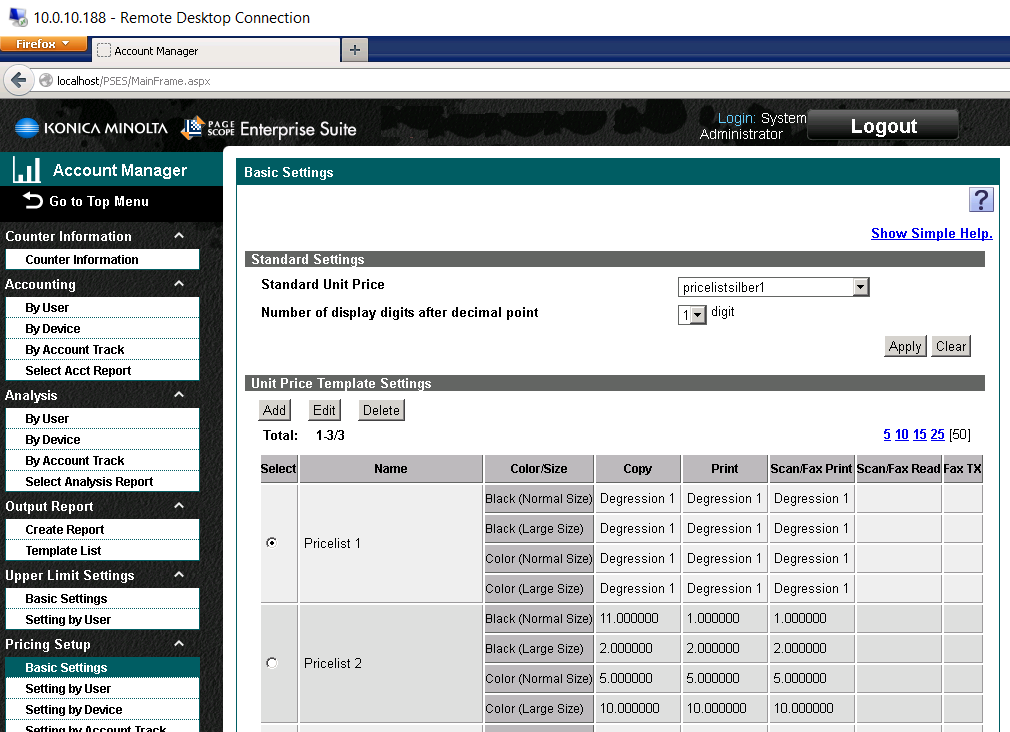The width and height of the screenshot is (1010, 732).
Task: Click the Account Manager bar chart icon
Action: click(x=27, y=170)
